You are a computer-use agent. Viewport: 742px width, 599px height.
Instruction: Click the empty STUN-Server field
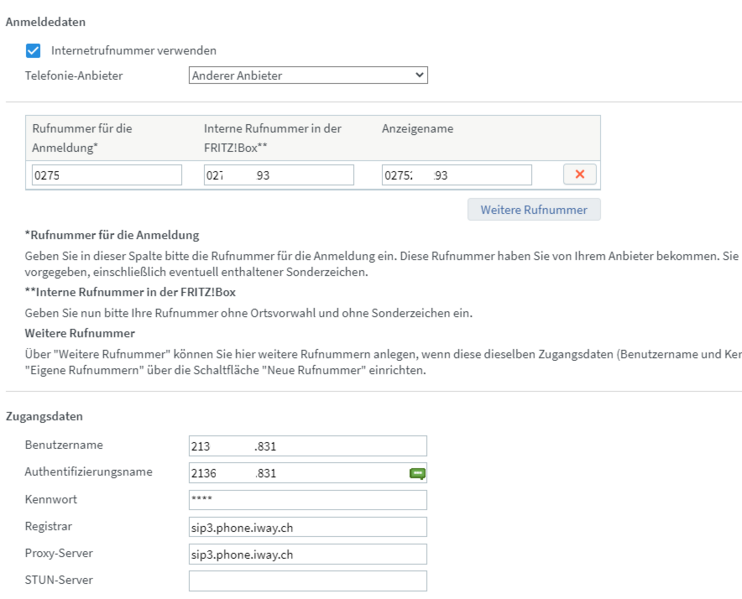pyautogui.click(x=308, y=581)
